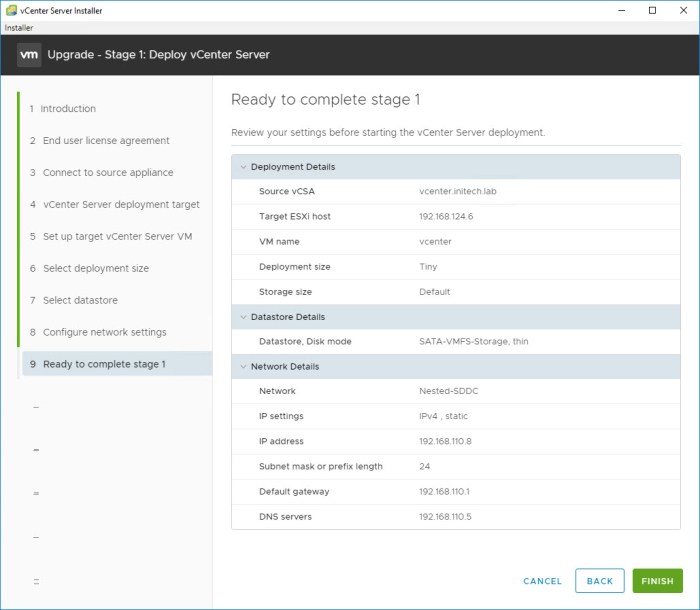Collapse the Deployment Details section
The height and width of the screenshot is (610, 700).
243,167
